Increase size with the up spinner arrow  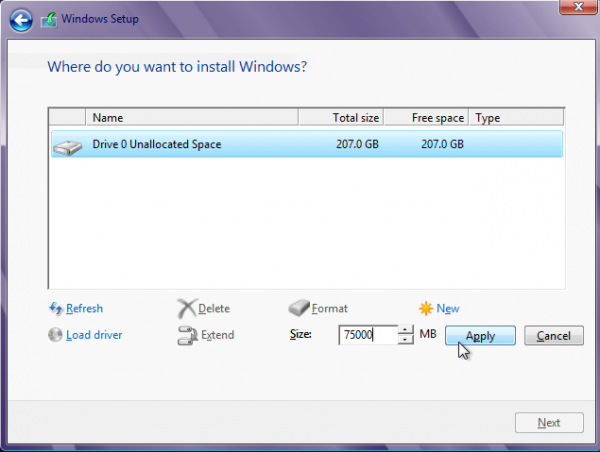(x=405, y=330)
